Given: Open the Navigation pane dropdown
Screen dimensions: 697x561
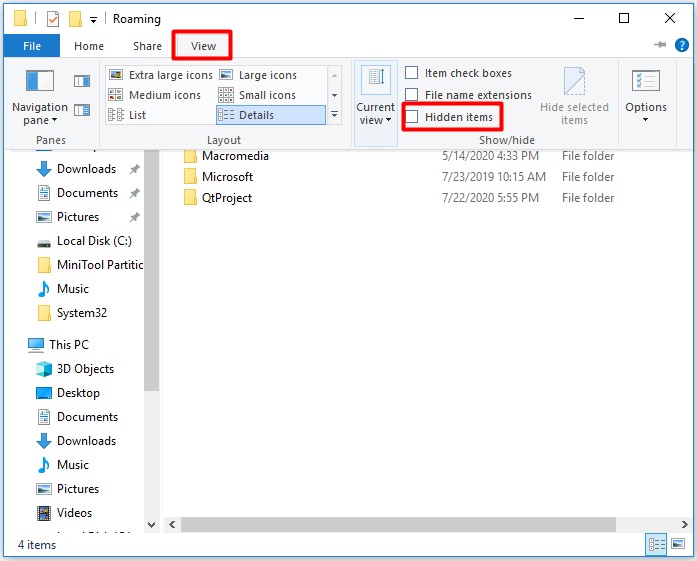Looking at the screenshot, I should point(40,98).
